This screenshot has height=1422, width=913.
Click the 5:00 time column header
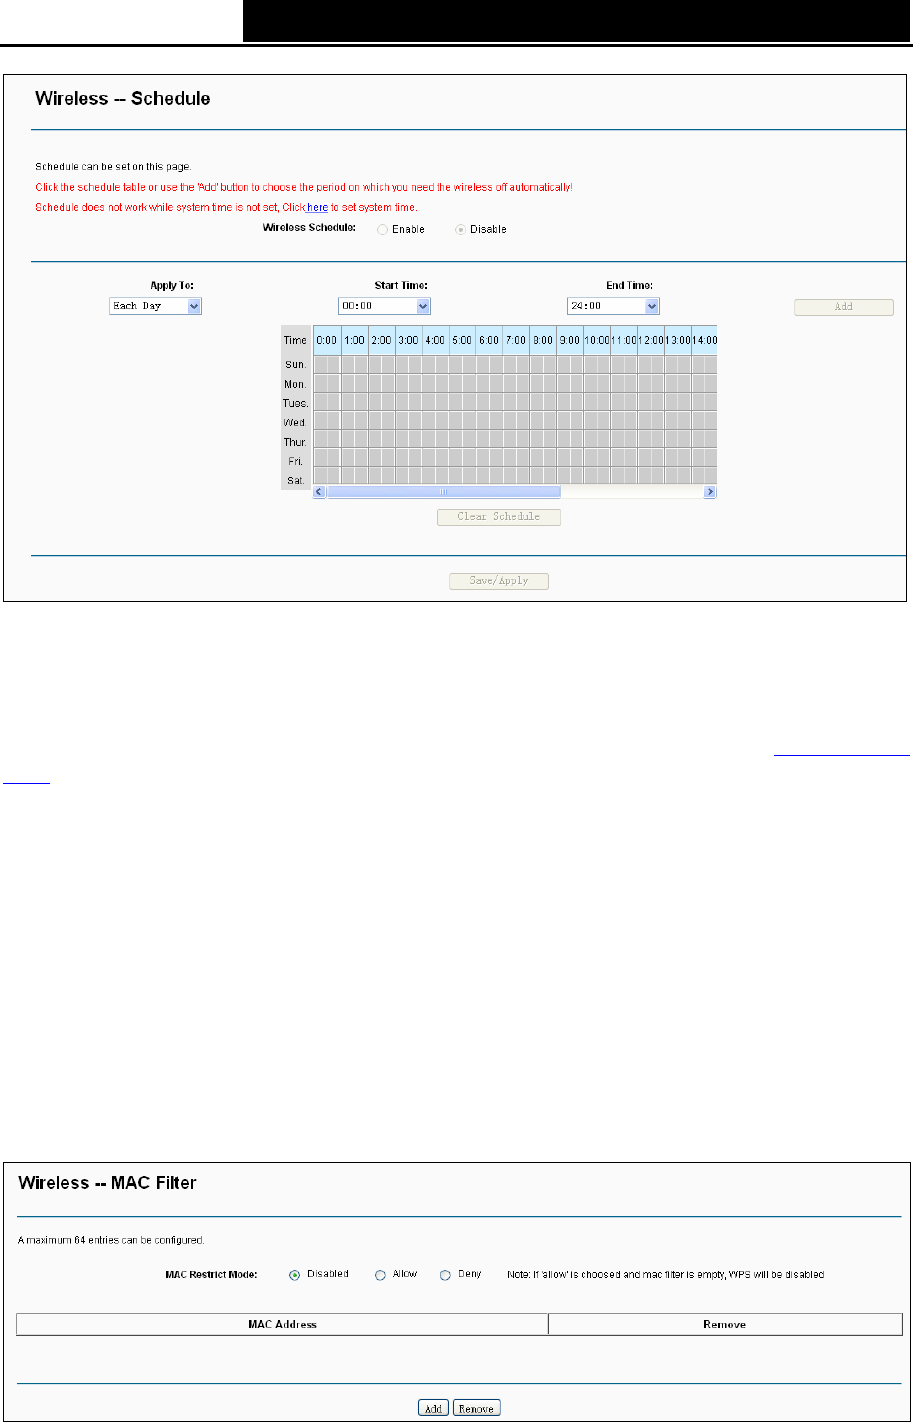tap(462, 340)
